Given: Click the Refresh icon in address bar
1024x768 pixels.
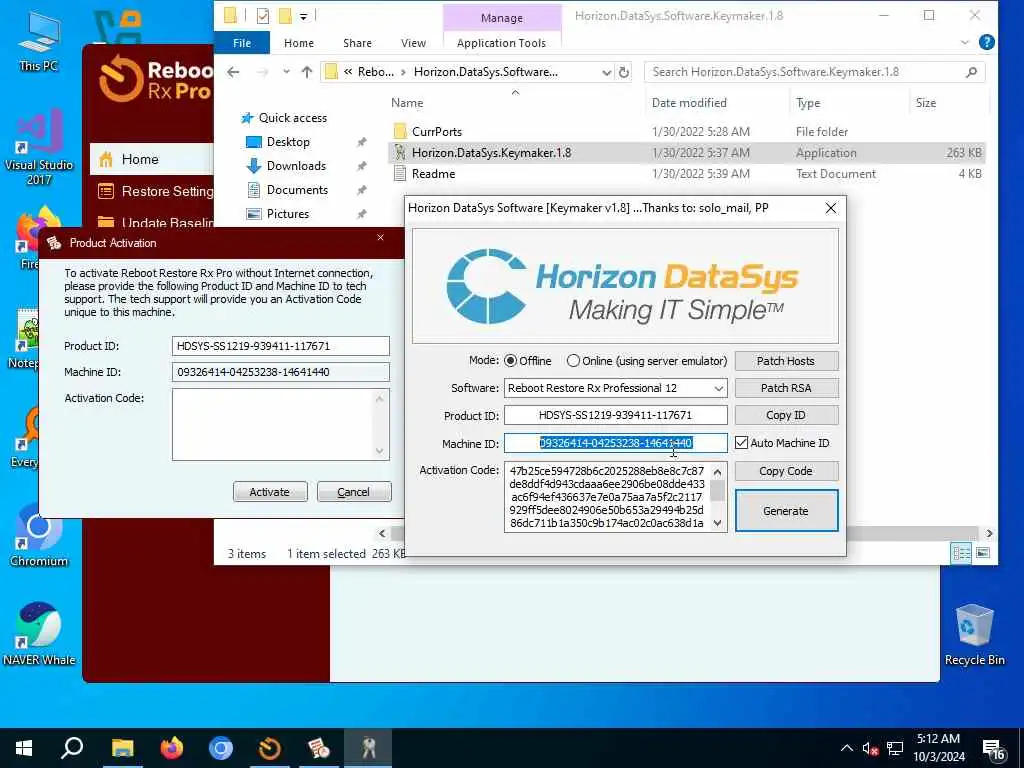Looking at the screenshot, I should pos(624,72).
